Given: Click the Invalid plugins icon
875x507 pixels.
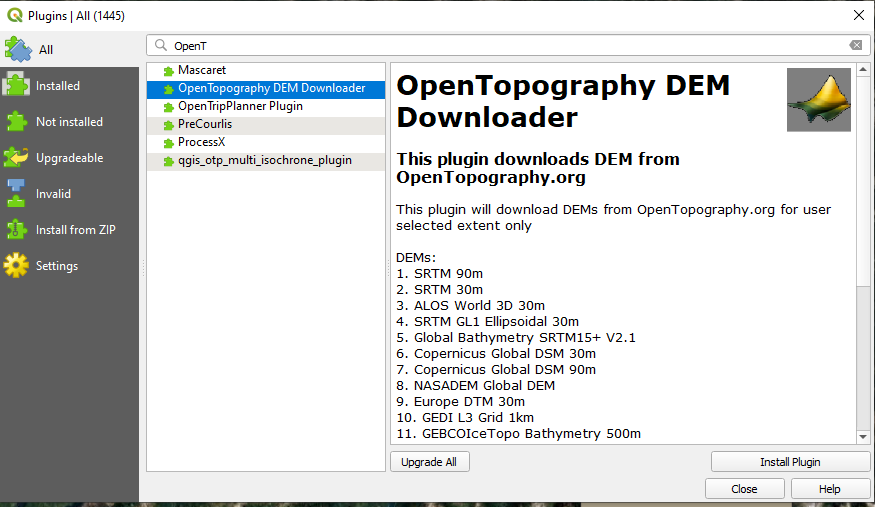Looking at the screenshot, I should pos(17,194).
